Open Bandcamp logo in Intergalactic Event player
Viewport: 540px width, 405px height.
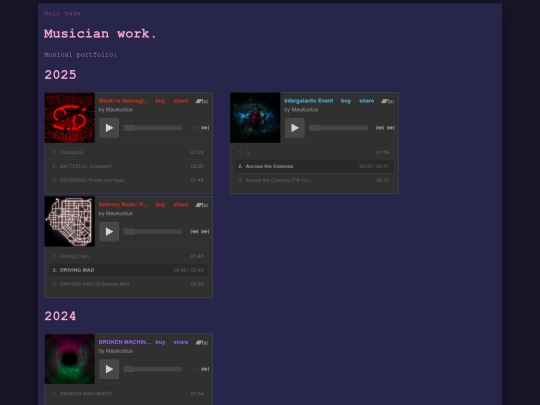[x=388, y=101]
